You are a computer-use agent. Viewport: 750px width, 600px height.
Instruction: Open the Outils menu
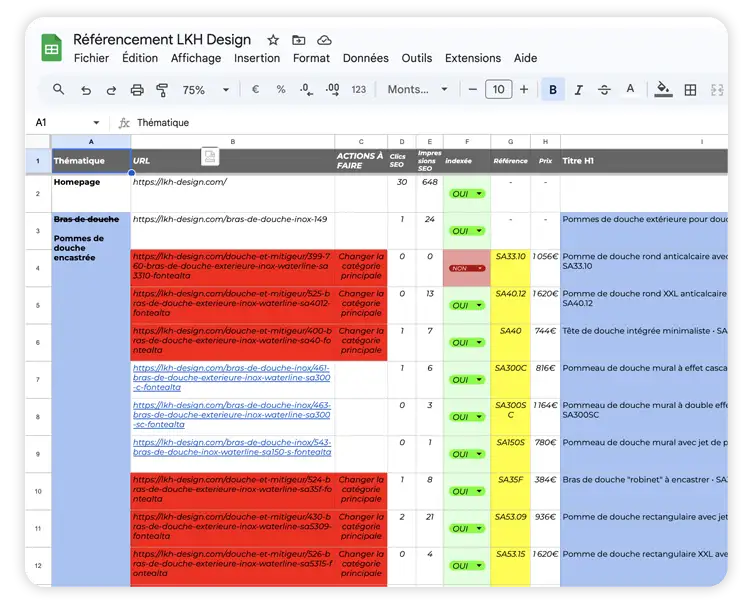point(417,58)
